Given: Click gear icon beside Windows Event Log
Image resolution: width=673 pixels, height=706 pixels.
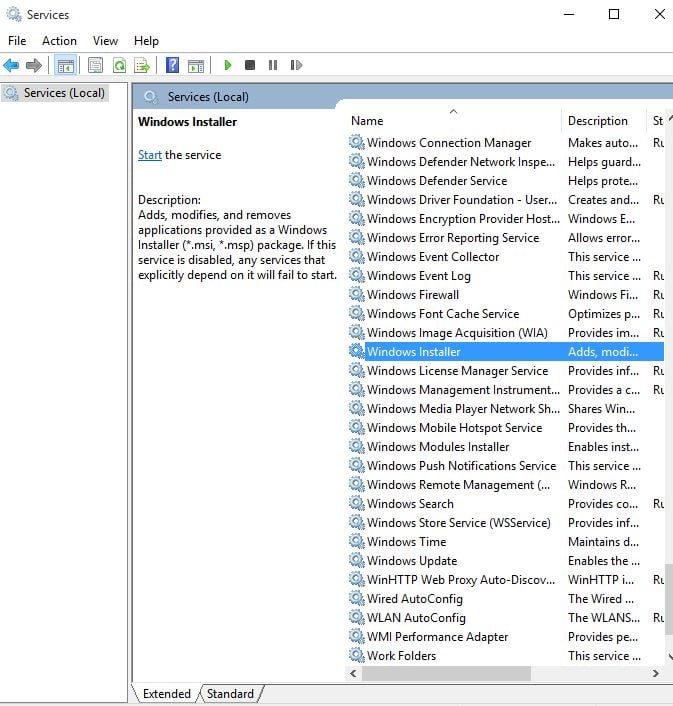Looking at the screenshot, I should coord(357,276).
